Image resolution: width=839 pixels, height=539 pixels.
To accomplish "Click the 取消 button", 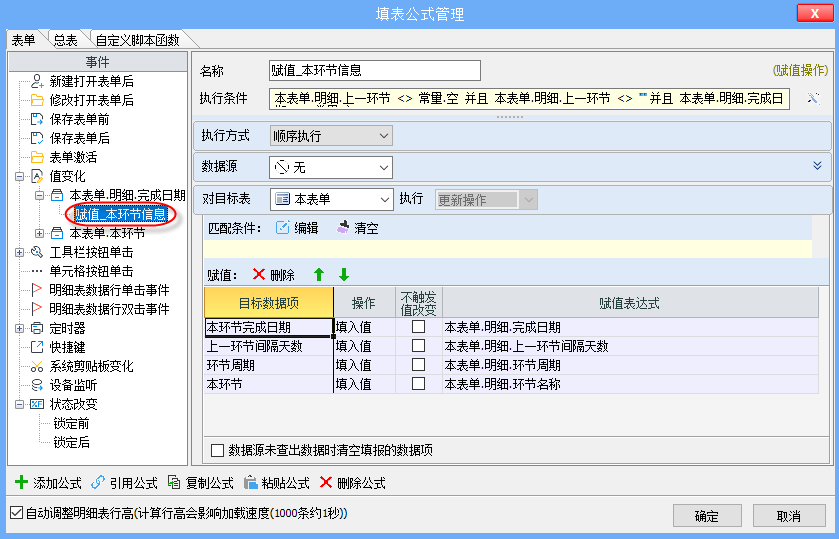I will 788,515.
